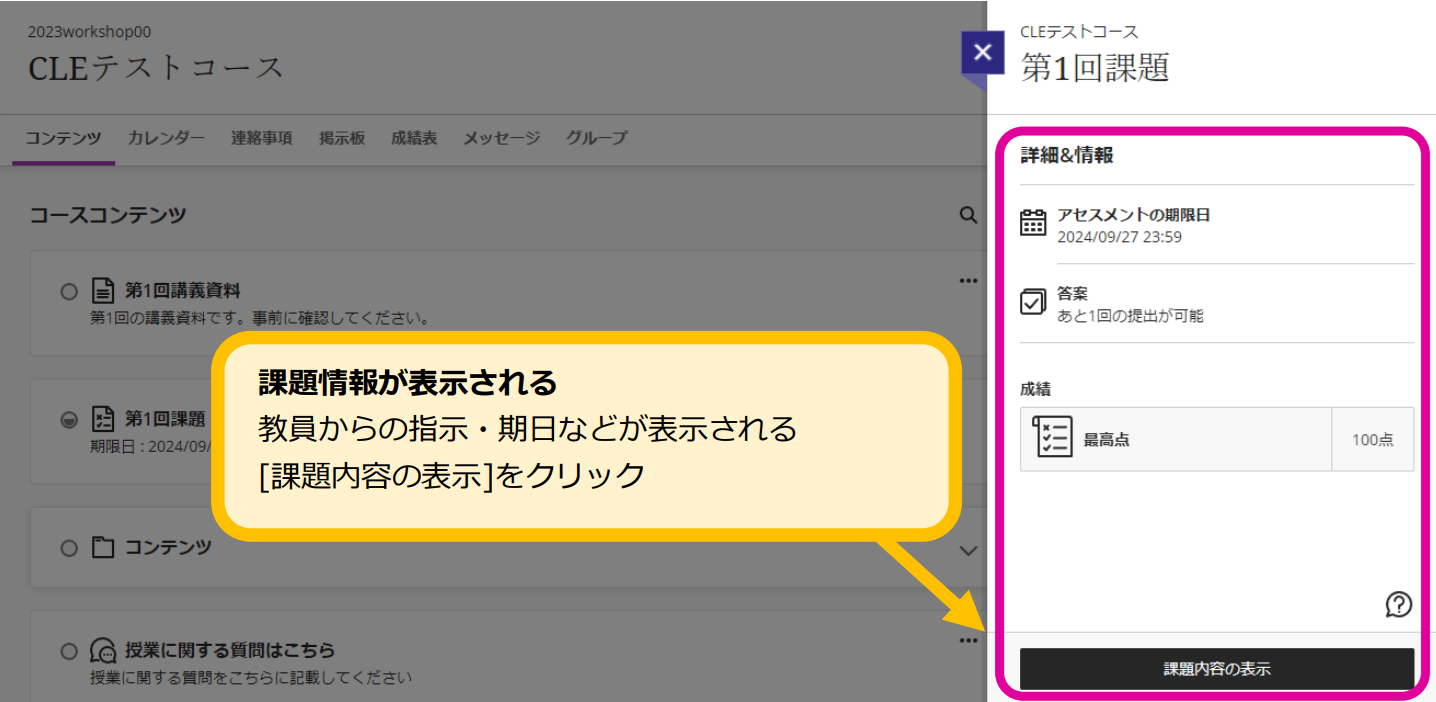
Task: Open the help question mark icon
Action: (1398, 604)
